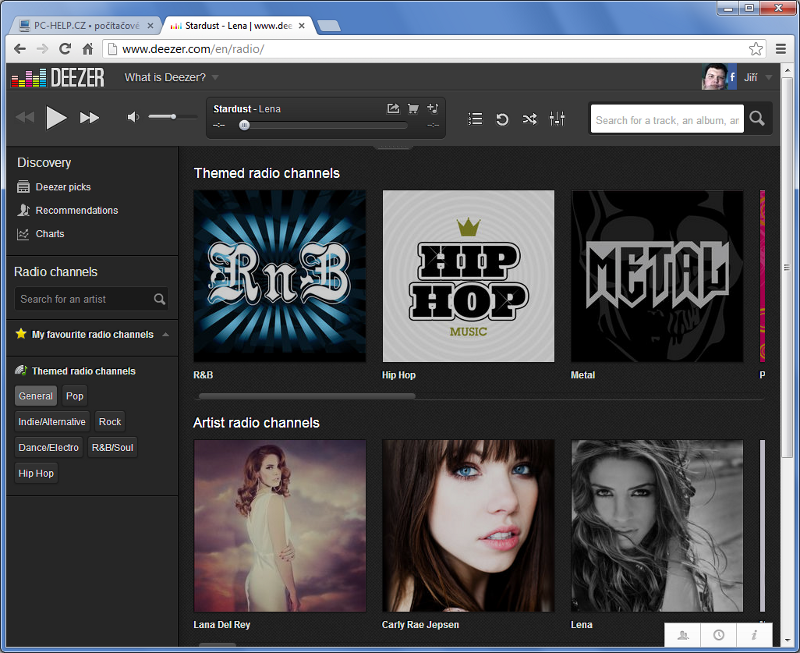
Task: Select the General themed channel filter
Action: point(36,396)
